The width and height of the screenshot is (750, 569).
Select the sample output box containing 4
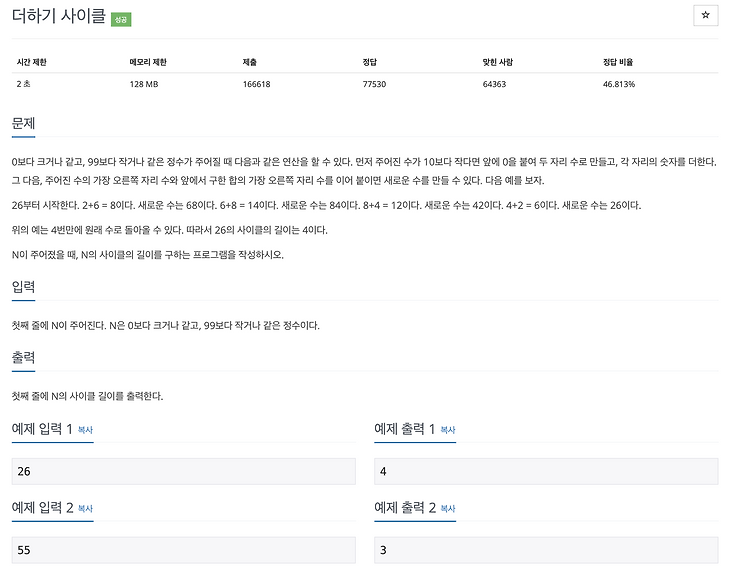coord(546,471)
